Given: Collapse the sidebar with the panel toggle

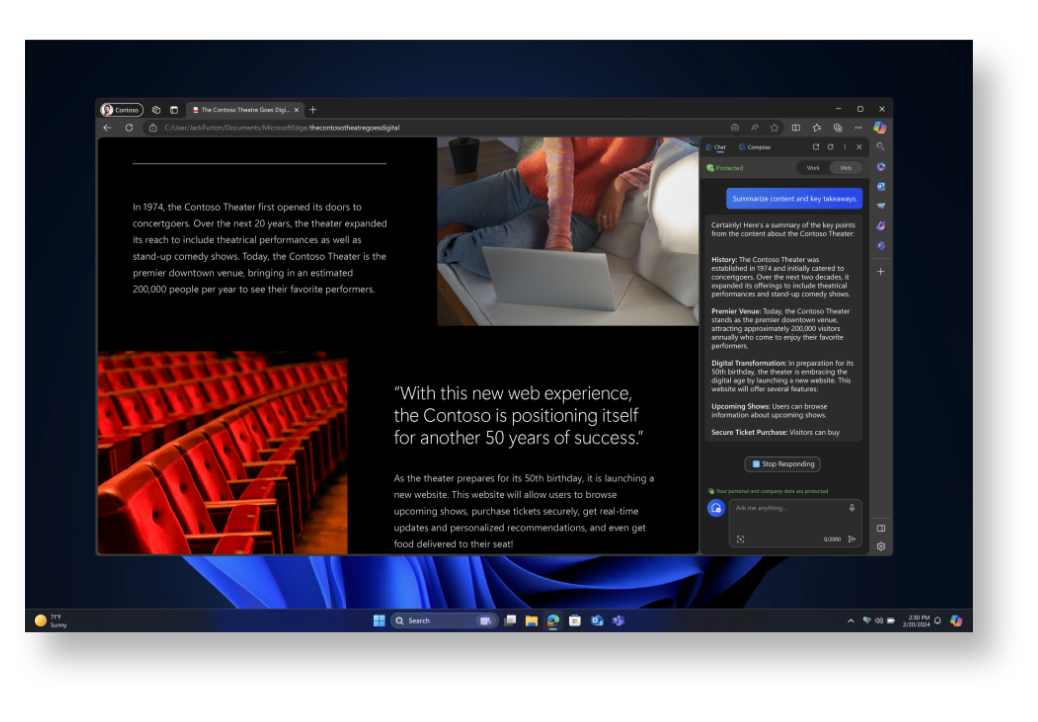Looking at the screenshot, I should coord(881,527).
